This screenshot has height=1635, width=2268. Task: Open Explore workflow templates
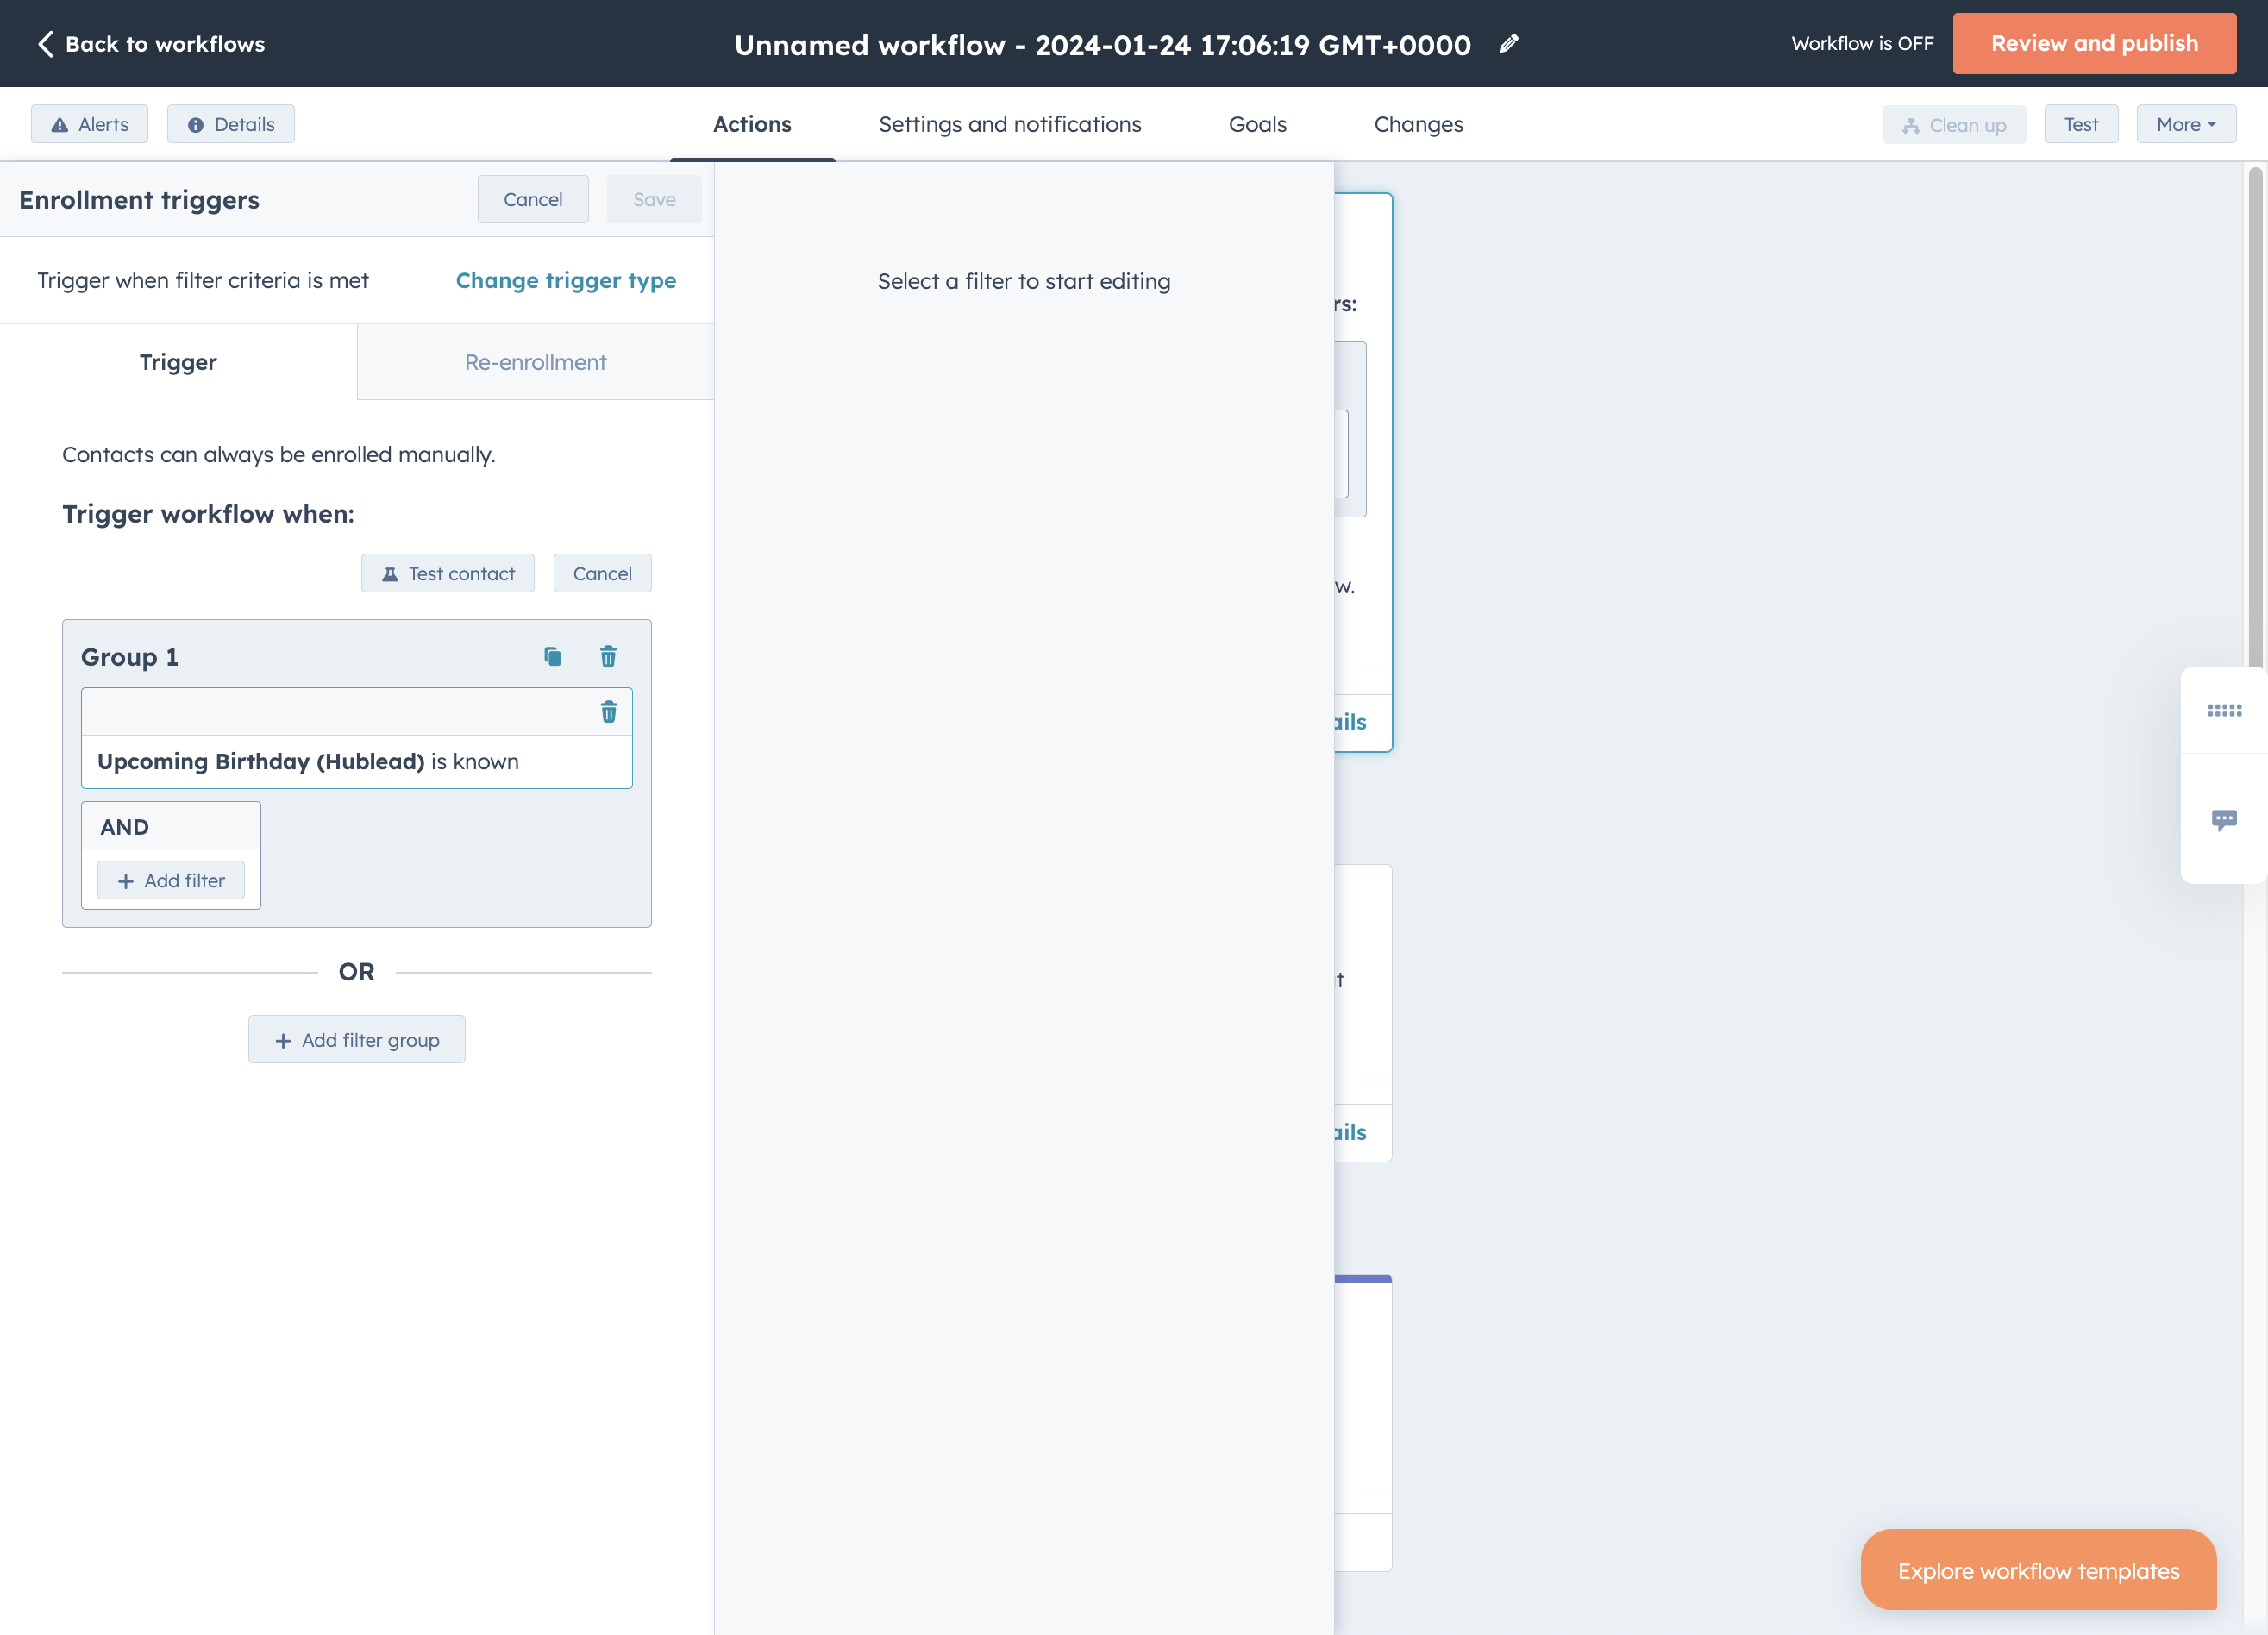2038,1570
